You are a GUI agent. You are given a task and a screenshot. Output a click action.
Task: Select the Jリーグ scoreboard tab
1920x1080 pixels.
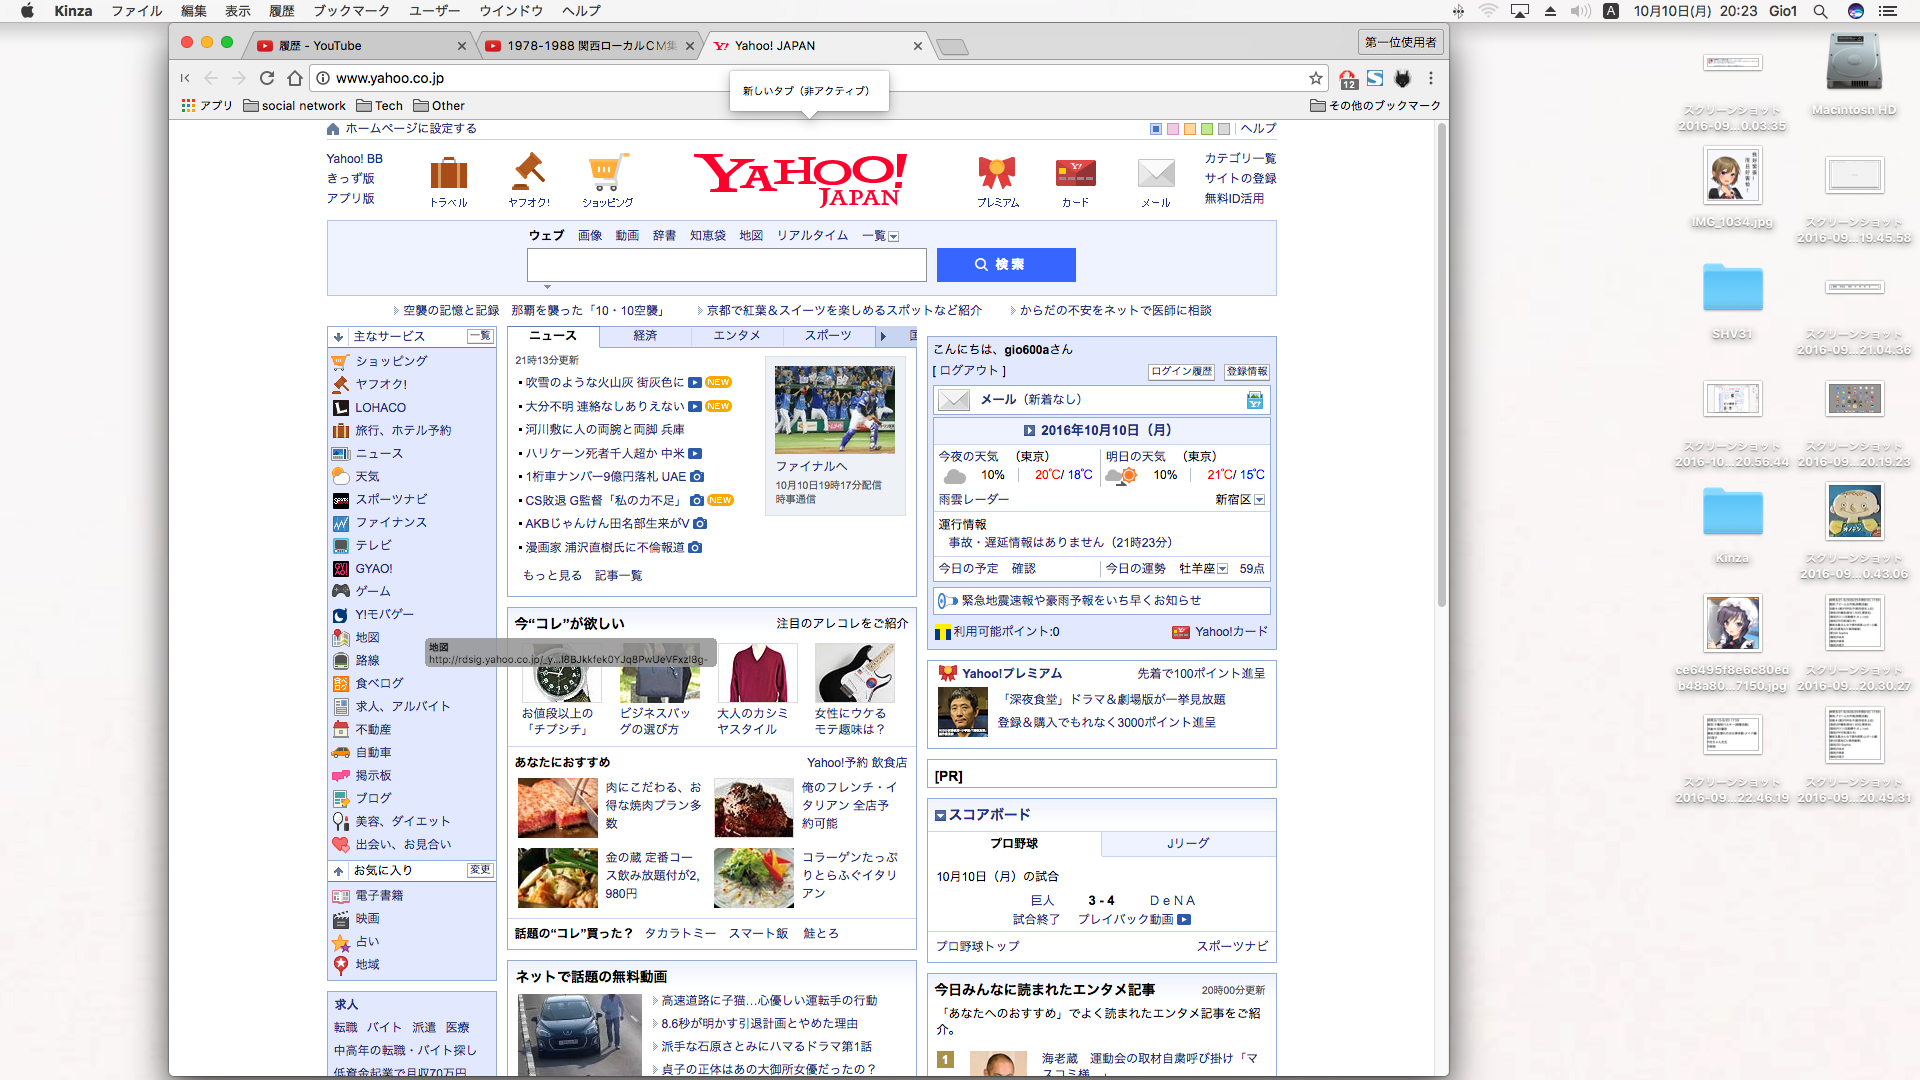click(1188, 844)
